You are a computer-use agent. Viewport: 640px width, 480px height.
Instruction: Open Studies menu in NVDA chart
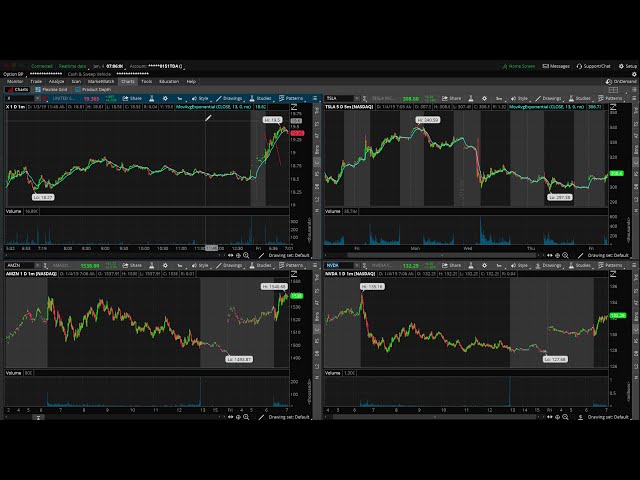click(580, 265)
